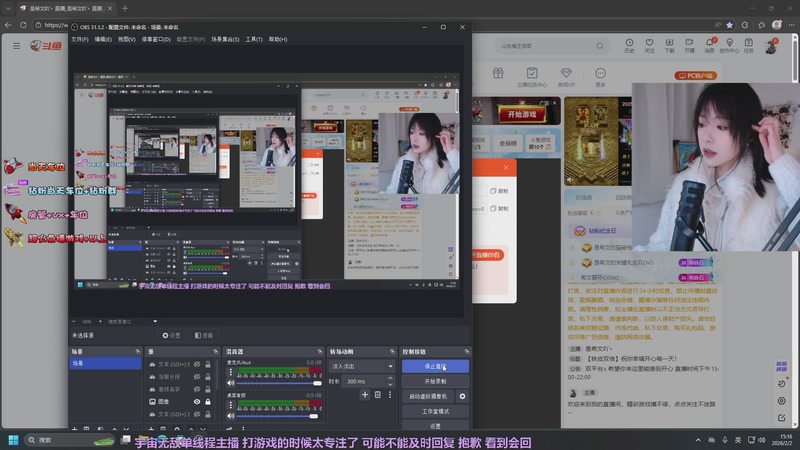Open source properties via 设置 gear button
The width and height of the screenshot is (800, 450).
tap(171, 335)
